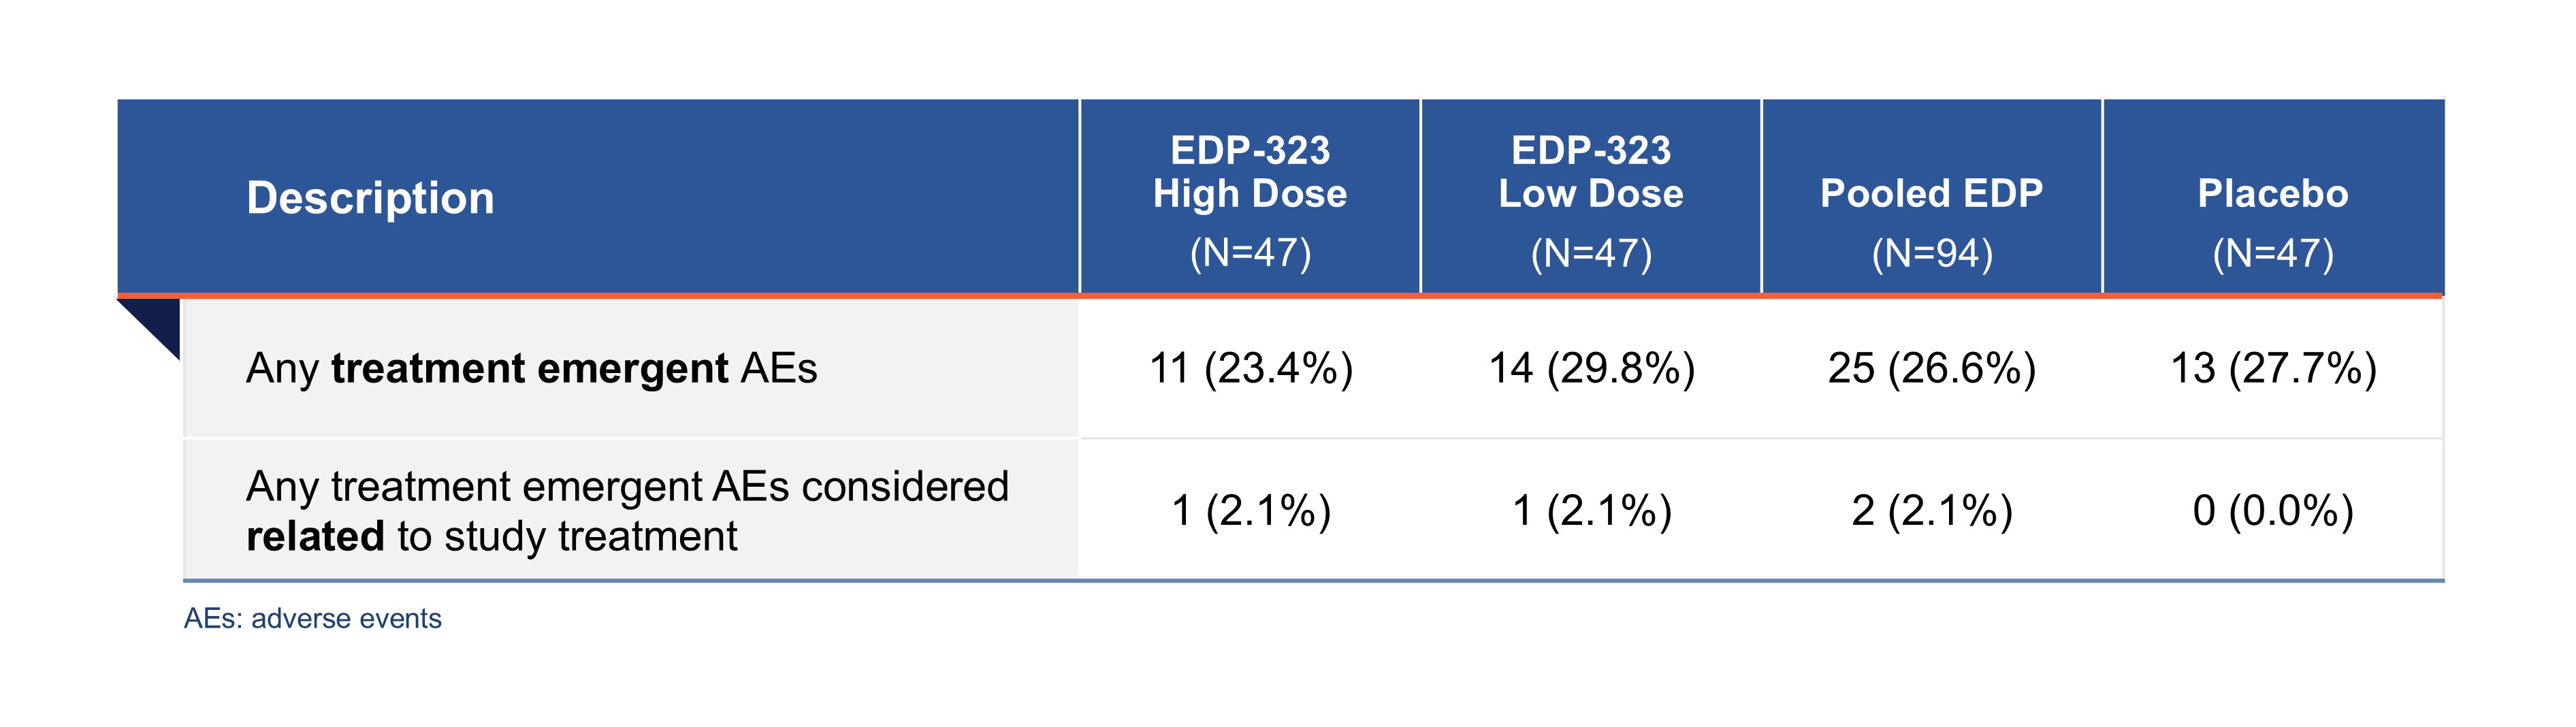The height and width of the screenshot is (727, 2576).
Task: Select the 2 (2.1%) cell
Action: tap(1932, 511)
